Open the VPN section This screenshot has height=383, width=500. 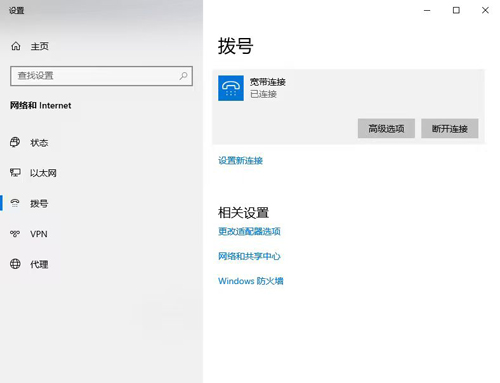(x=39, y=234)
